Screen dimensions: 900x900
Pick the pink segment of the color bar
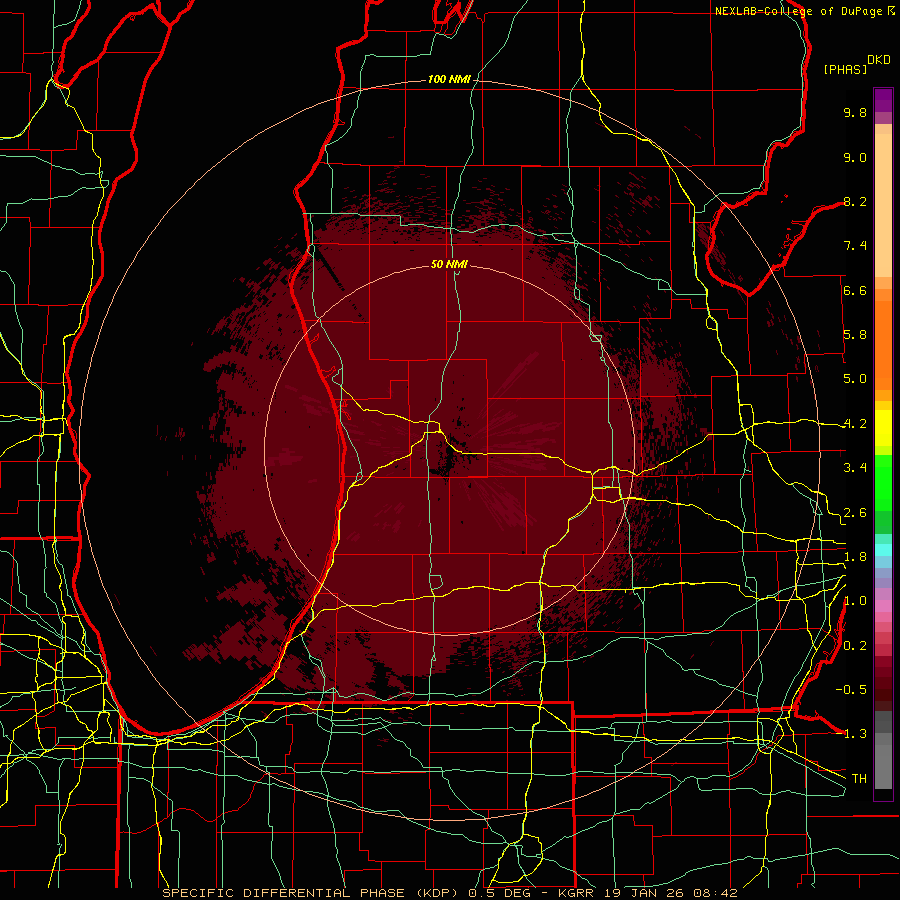[x=883, y=606]
